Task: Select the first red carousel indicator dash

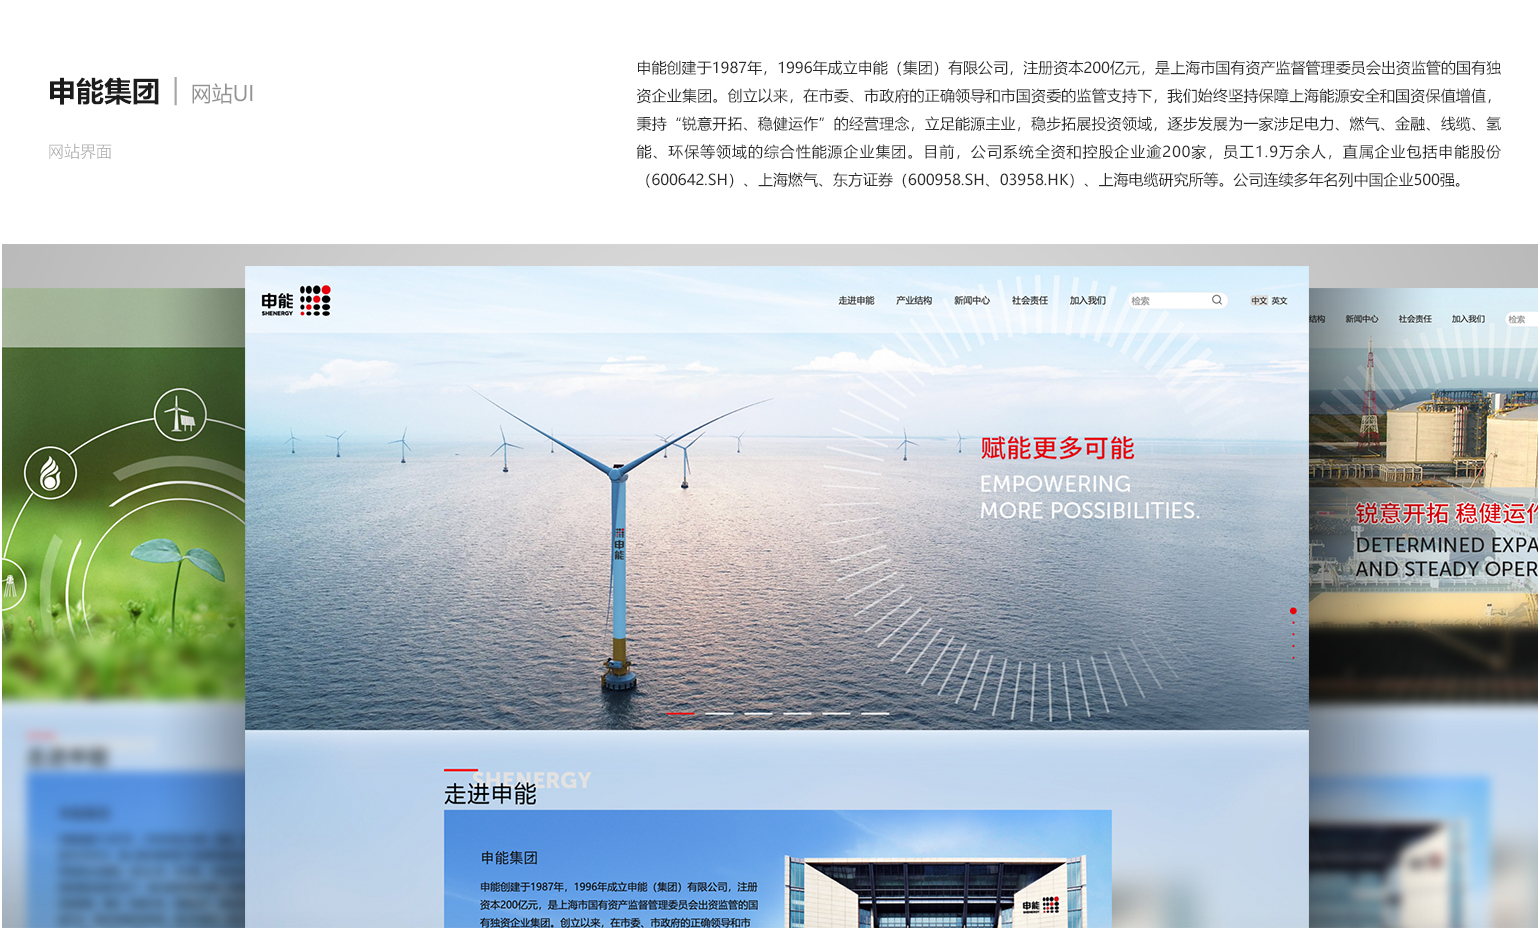Action: [x=681, y=714]
